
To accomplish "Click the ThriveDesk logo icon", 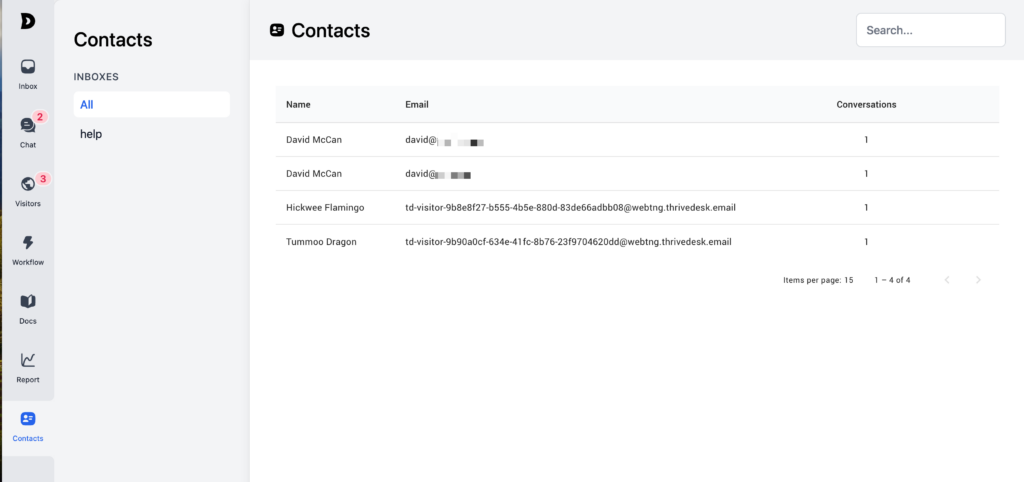I will click(x=27, y=21).
